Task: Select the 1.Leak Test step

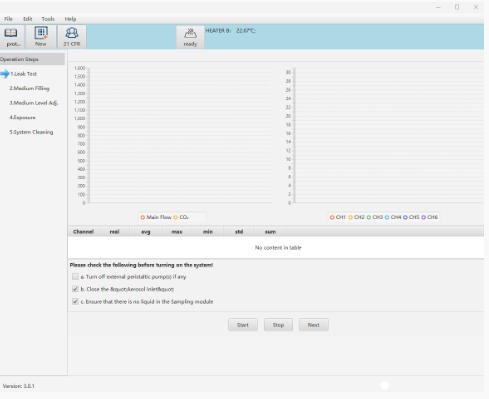Action: tap(24, 74)
